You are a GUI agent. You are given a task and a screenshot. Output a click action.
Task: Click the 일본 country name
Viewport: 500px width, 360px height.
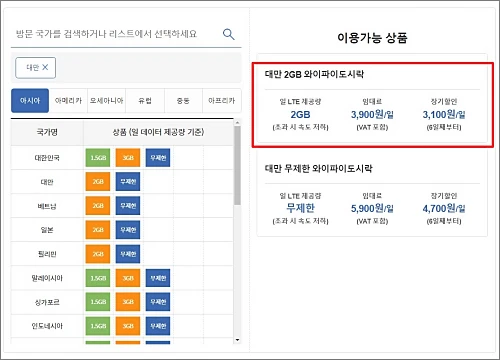pyautogui.click(x=47, y=230)
